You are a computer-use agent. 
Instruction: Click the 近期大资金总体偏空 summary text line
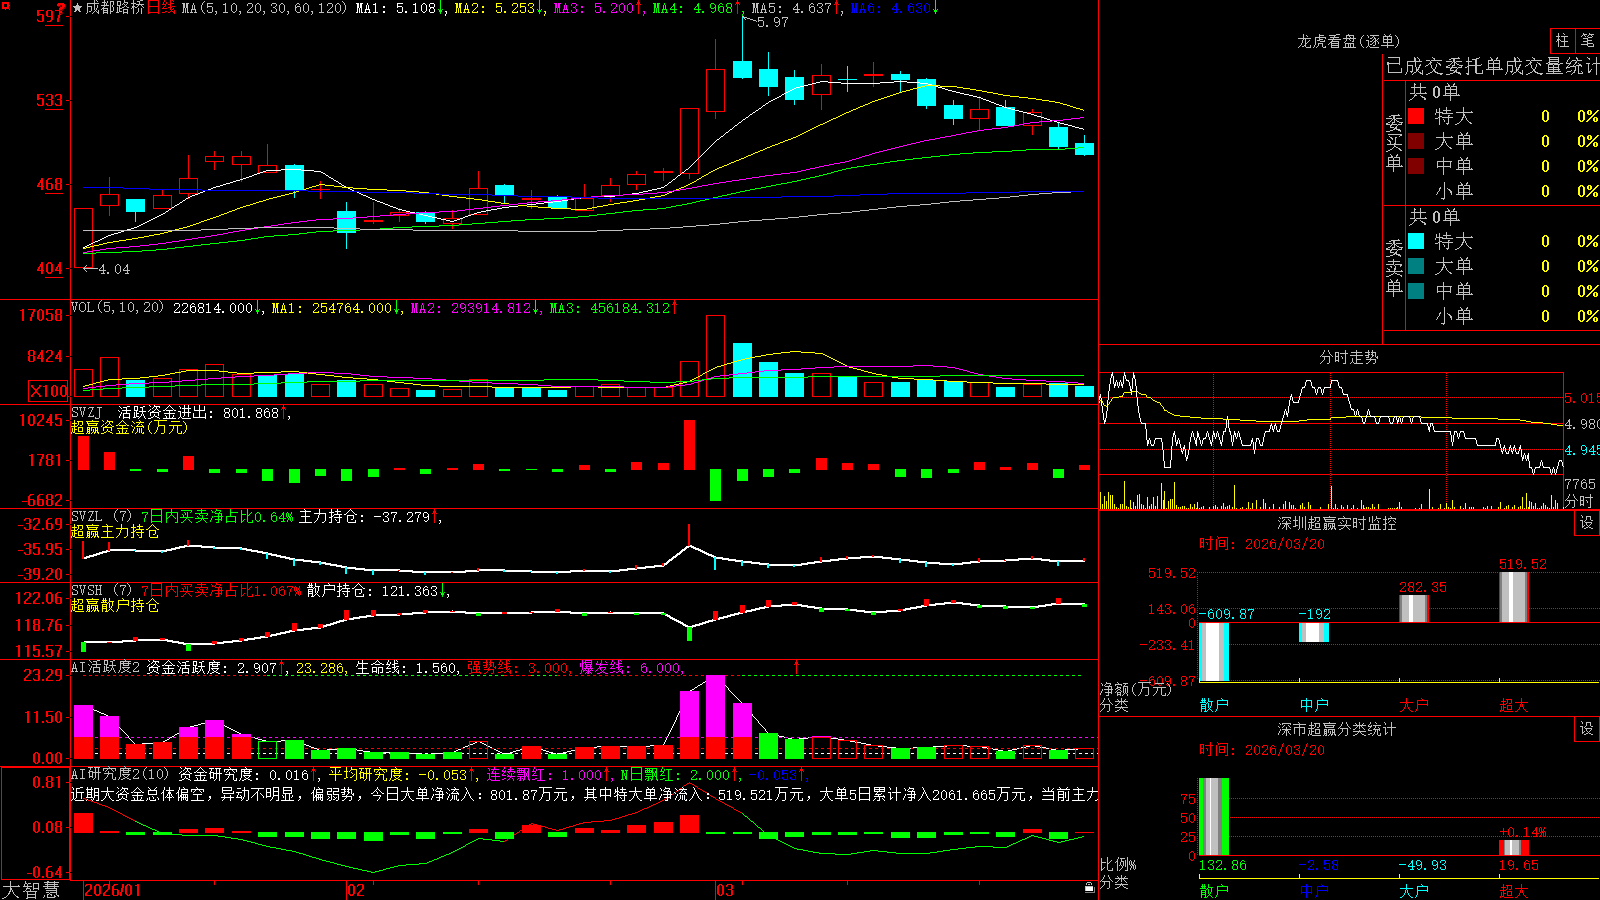point(584,794)
